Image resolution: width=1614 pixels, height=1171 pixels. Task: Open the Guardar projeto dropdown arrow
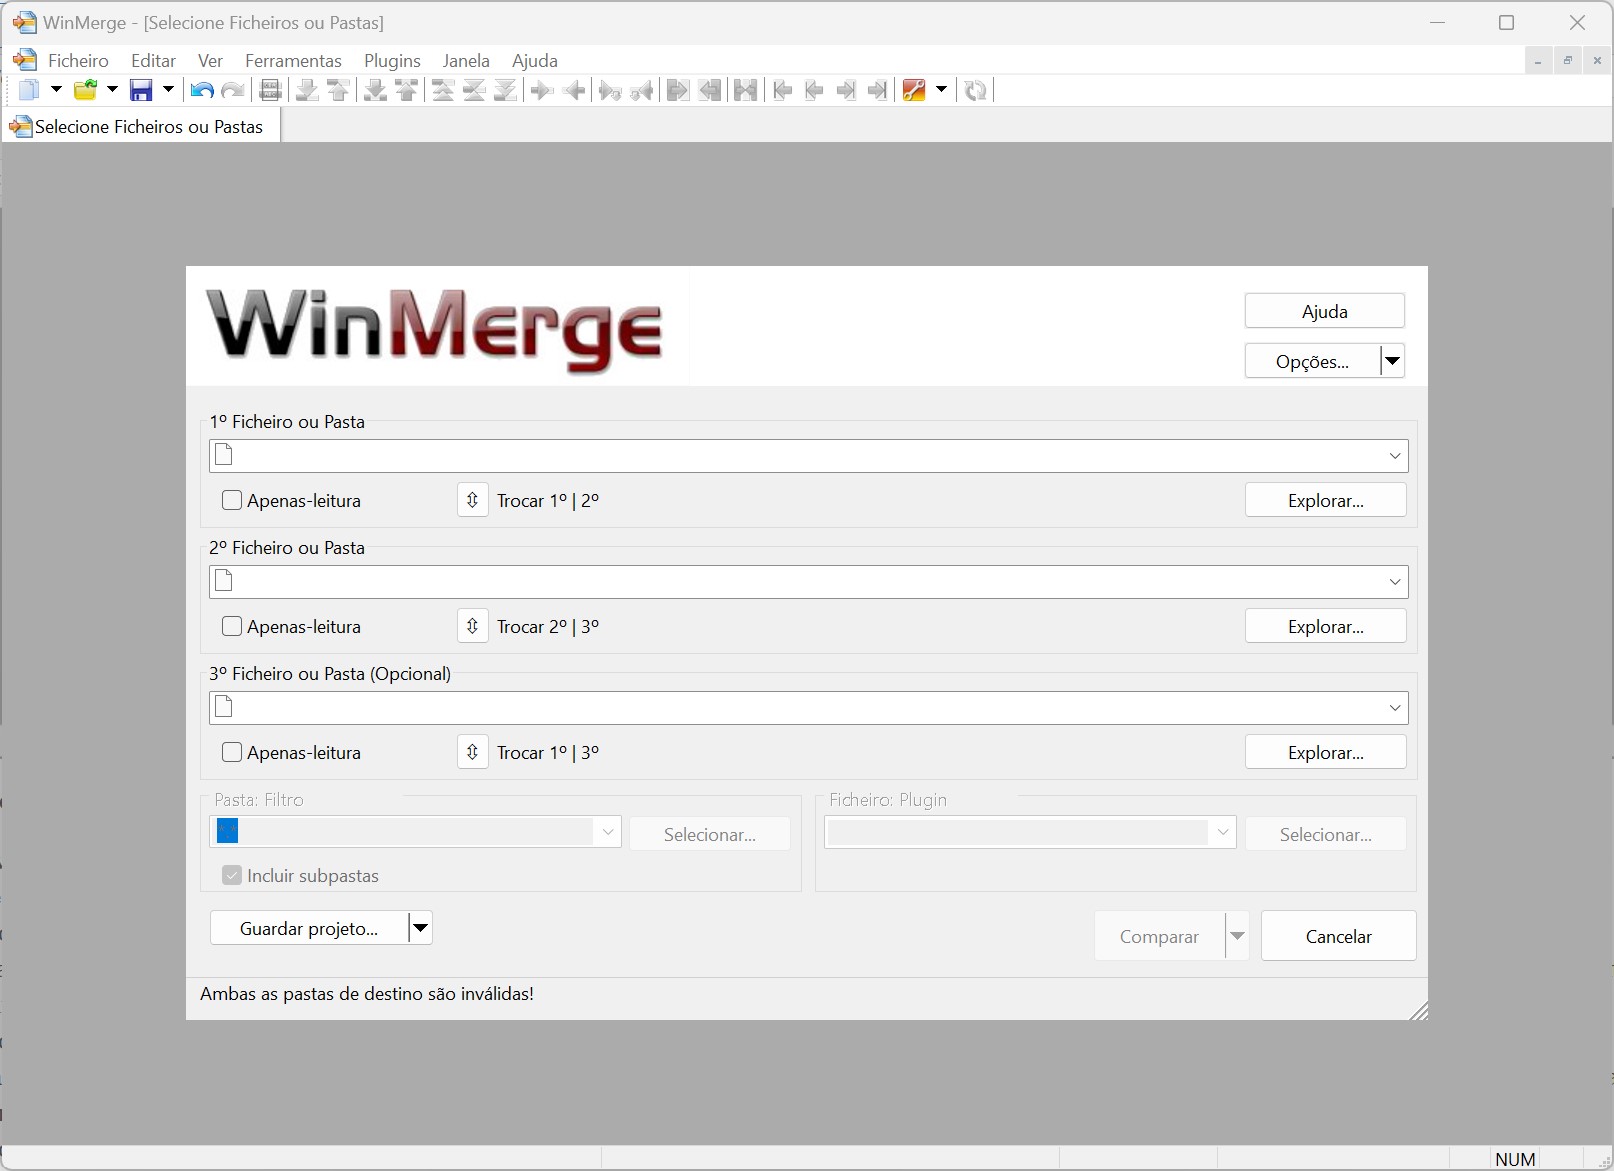point(421,928)
